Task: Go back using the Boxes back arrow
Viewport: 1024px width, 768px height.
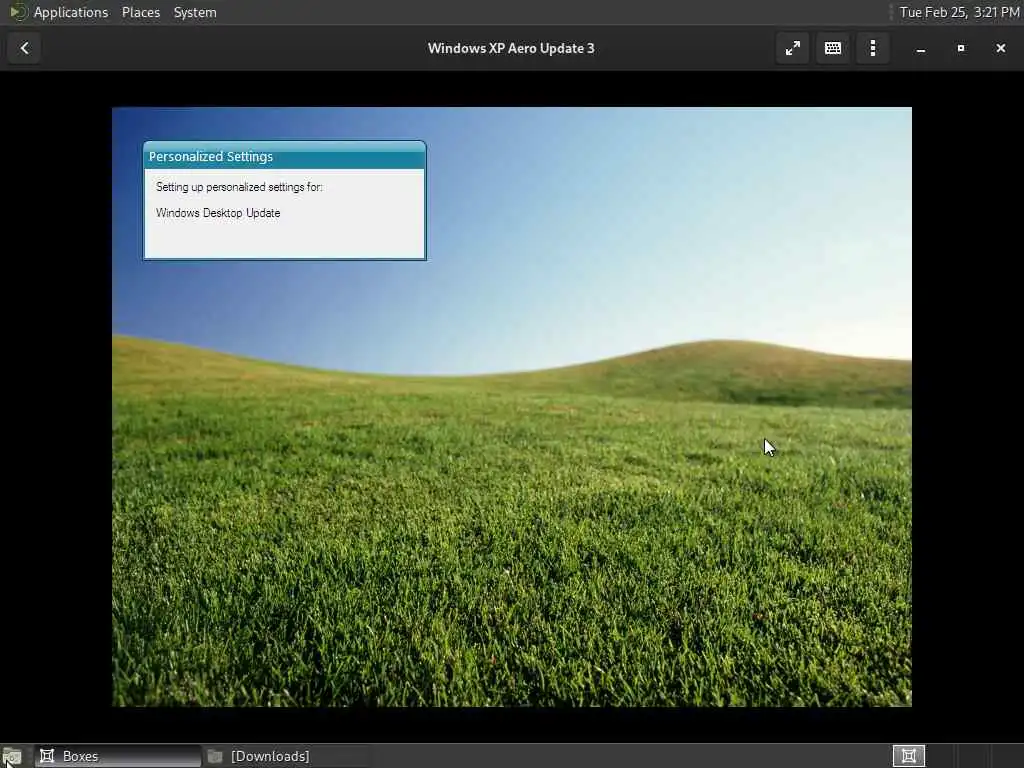Action: tap(25, 48)
